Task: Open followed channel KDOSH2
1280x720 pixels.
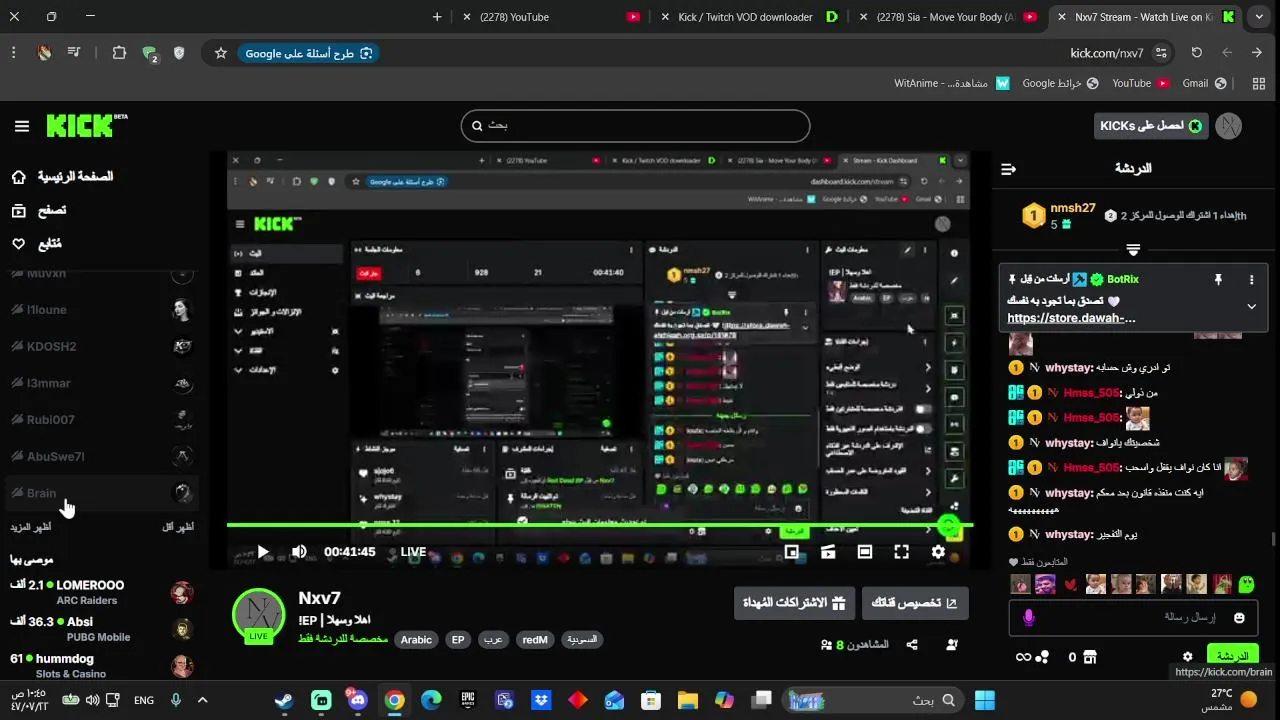Action: click(100, 346)
